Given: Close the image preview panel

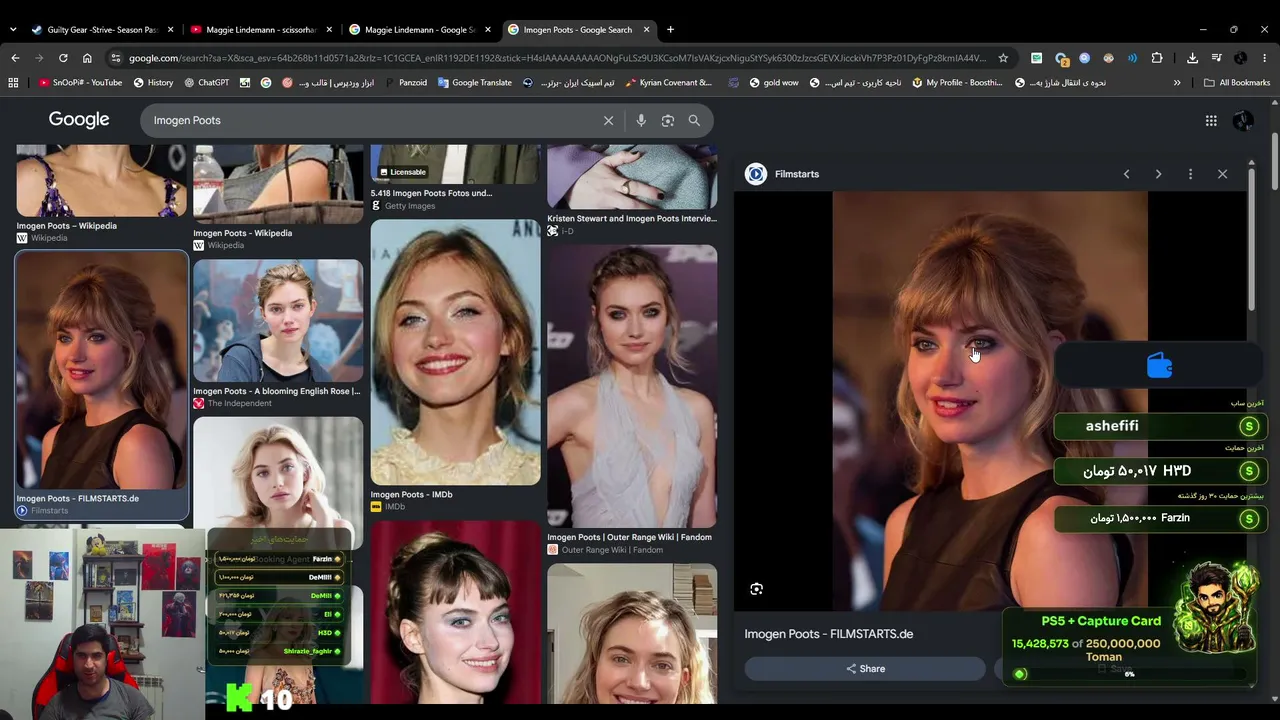Looking at the screenshot, I should pos(1222,174).
